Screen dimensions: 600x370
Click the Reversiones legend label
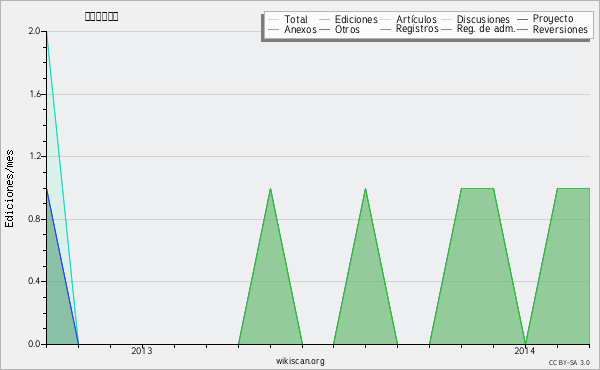tap(560, 29)
